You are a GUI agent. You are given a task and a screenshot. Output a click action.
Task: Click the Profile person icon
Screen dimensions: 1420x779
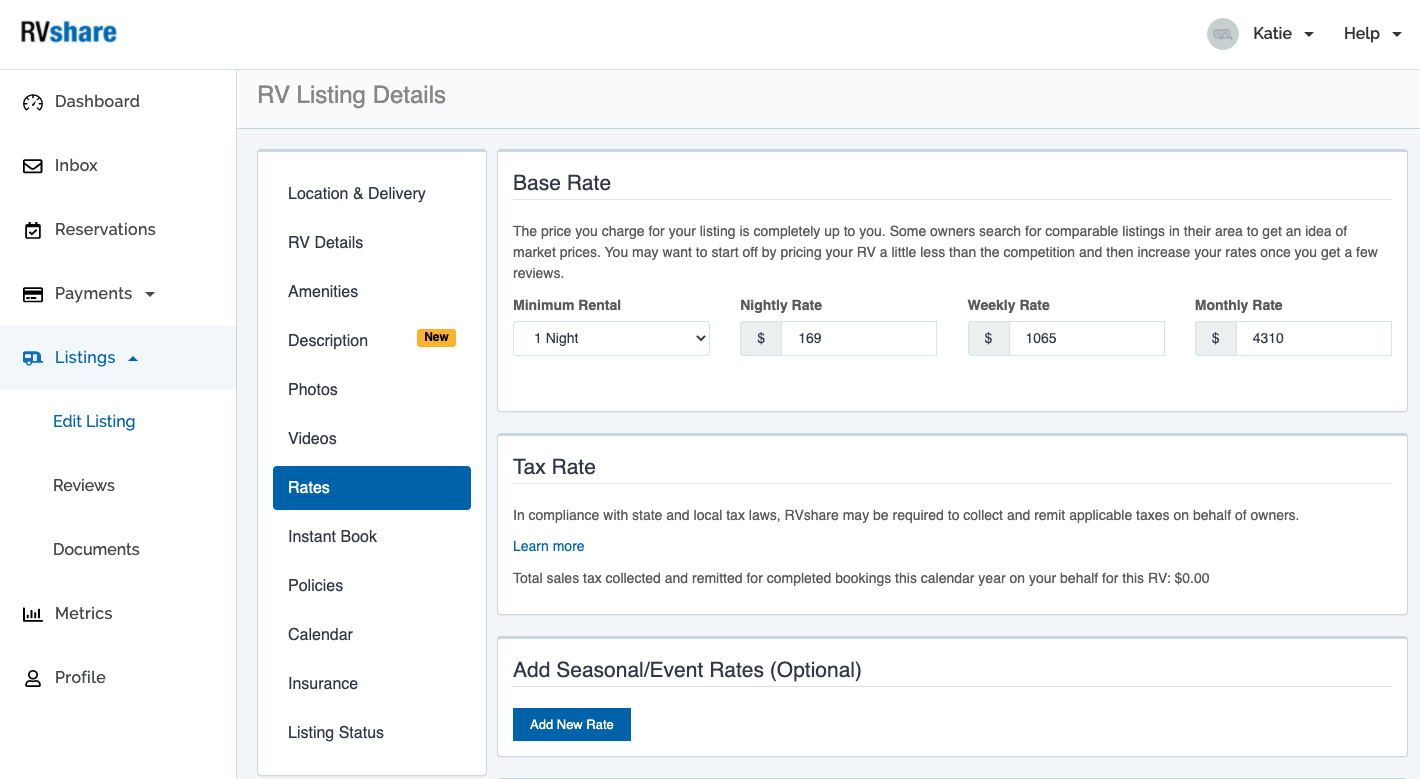32,677
